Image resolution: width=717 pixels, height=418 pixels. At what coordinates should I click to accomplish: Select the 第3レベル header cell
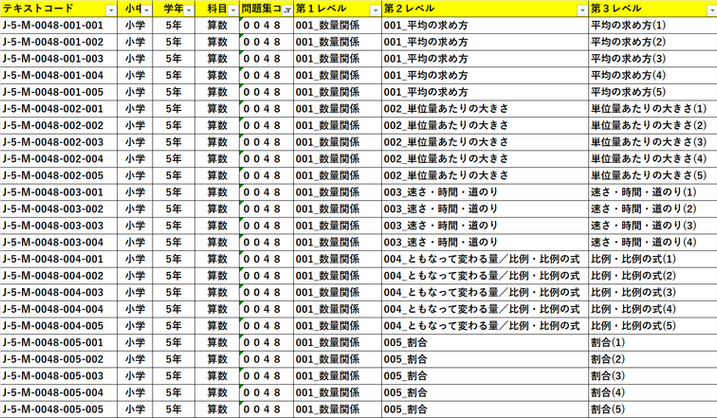pos(653,9)
